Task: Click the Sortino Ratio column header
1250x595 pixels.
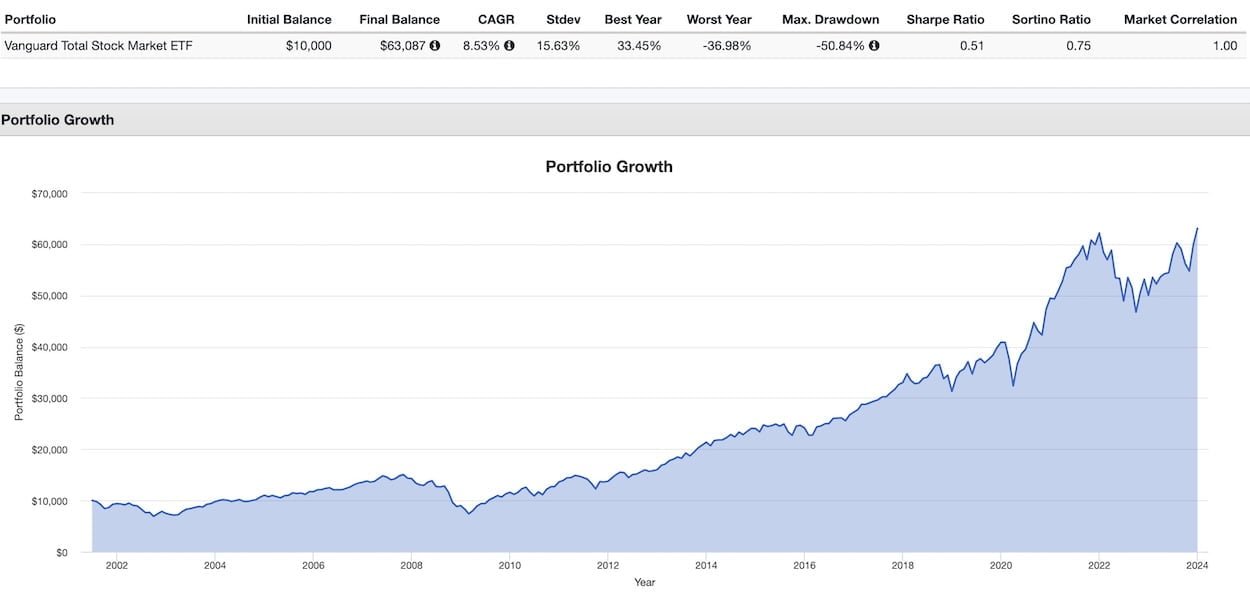Action: tap(1051, 19)
